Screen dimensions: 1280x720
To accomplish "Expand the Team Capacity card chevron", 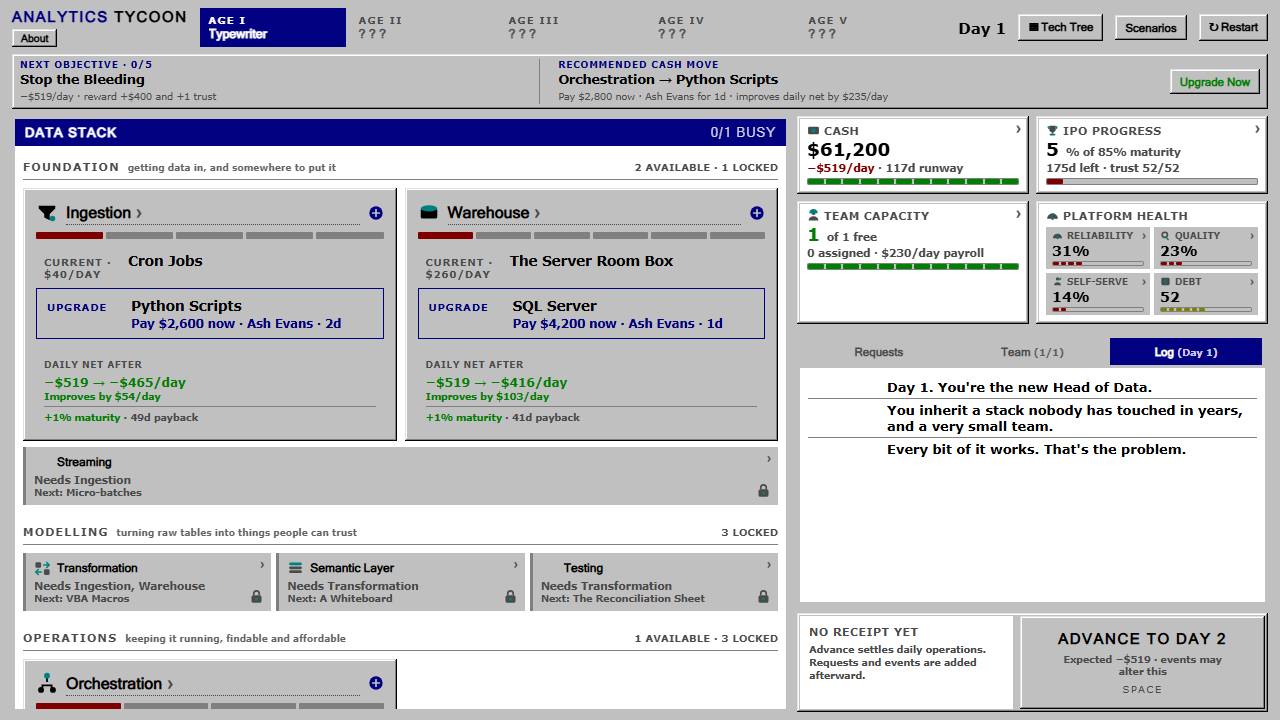I will click(x=1018, y=214).
